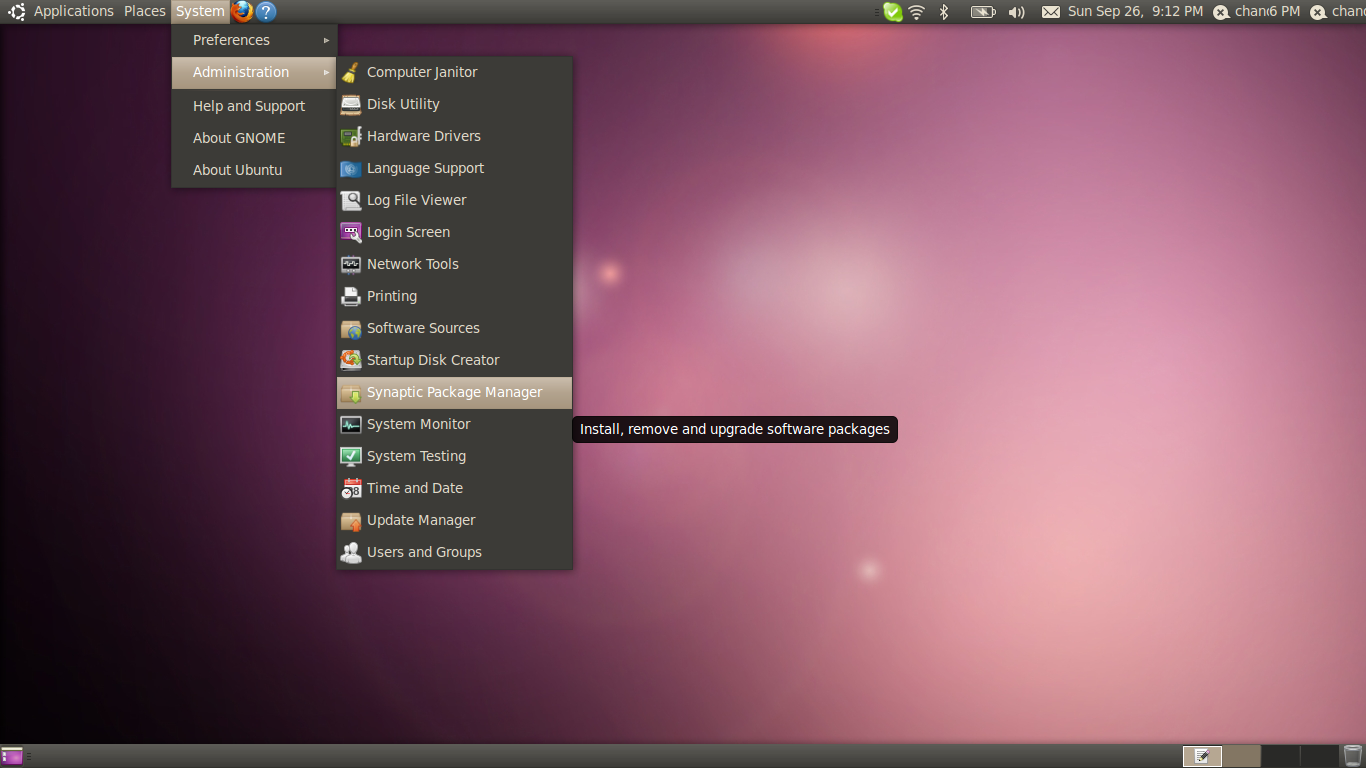Launch Disk Utility
The height and width of the screenshot is (768, 1366).
455,104
